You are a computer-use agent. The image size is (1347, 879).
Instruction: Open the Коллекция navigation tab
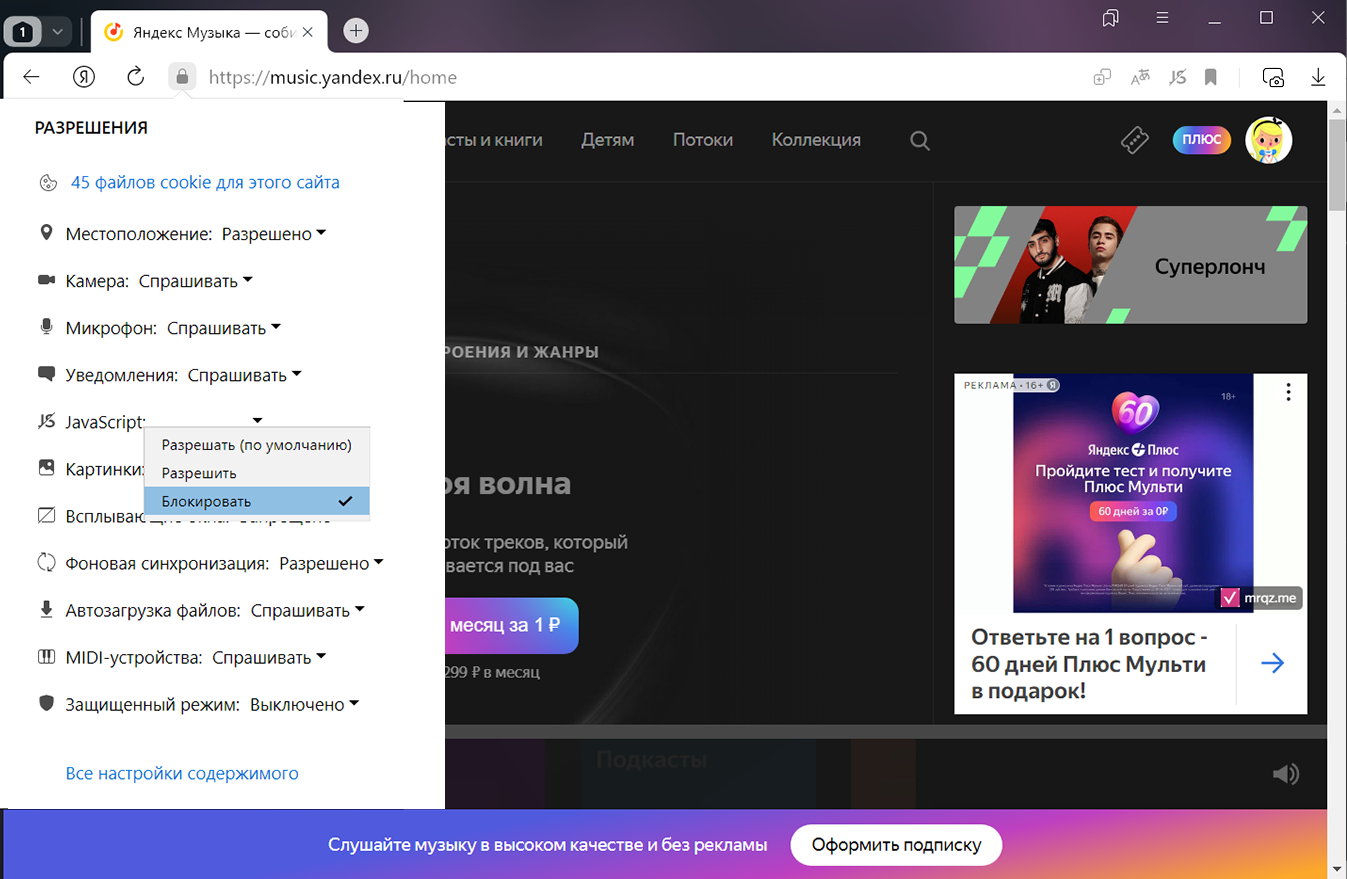(x=816, y=140)
